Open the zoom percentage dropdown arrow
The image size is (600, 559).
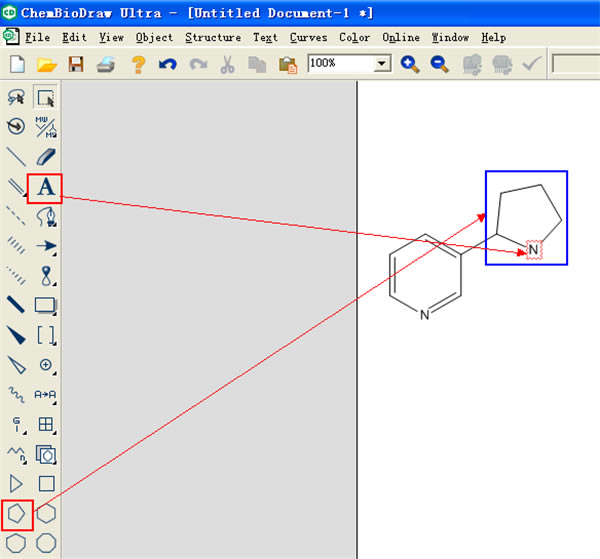pos(382,64)
